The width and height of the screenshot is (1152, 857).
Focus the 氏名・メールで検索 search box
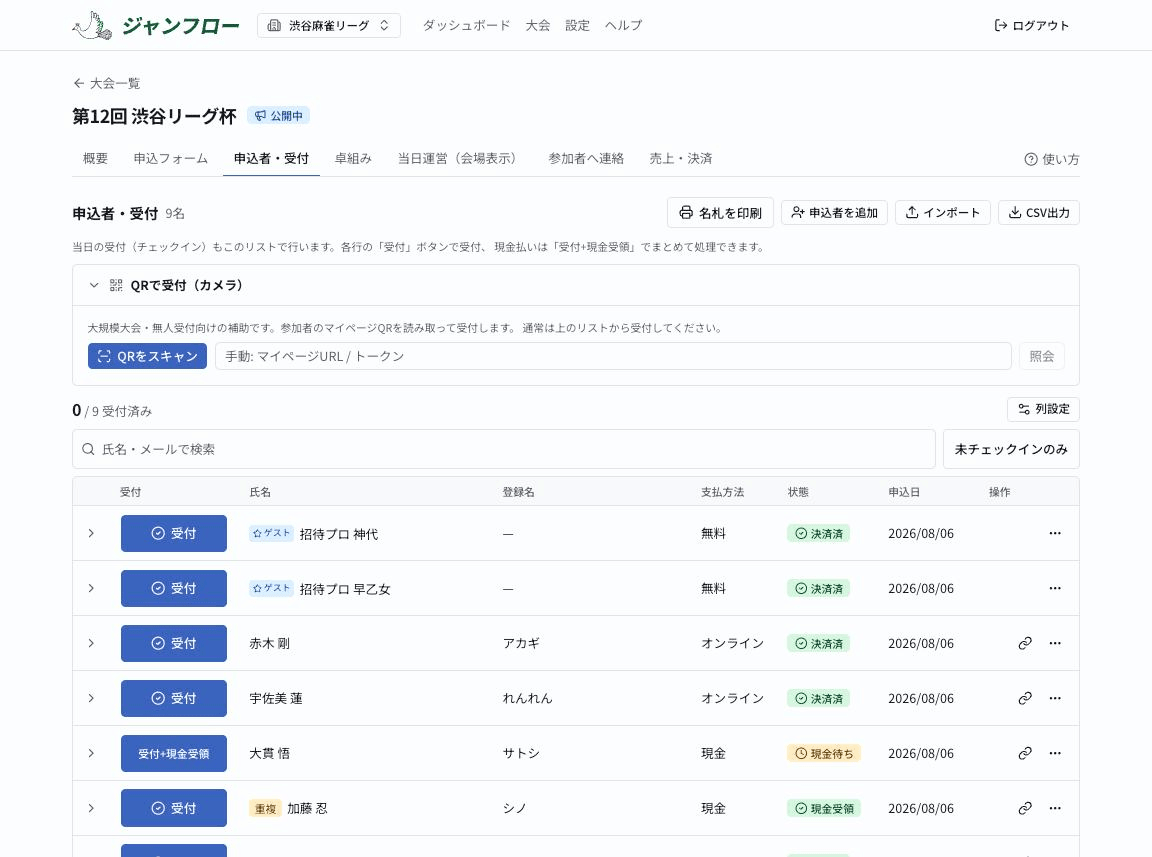point(503,449)
